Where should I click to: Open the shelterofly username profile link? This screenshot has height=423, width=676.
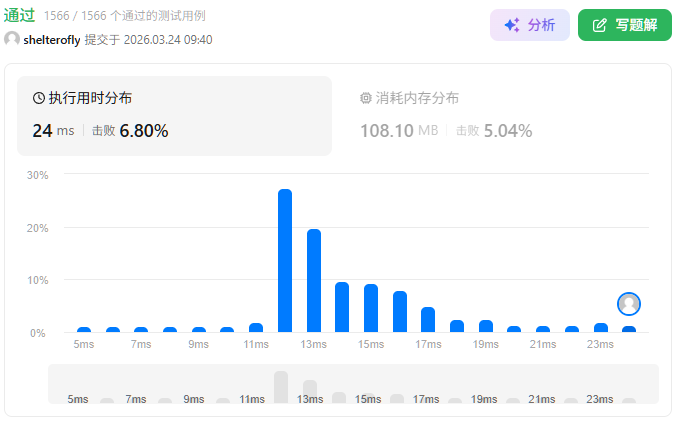point(51,40)
